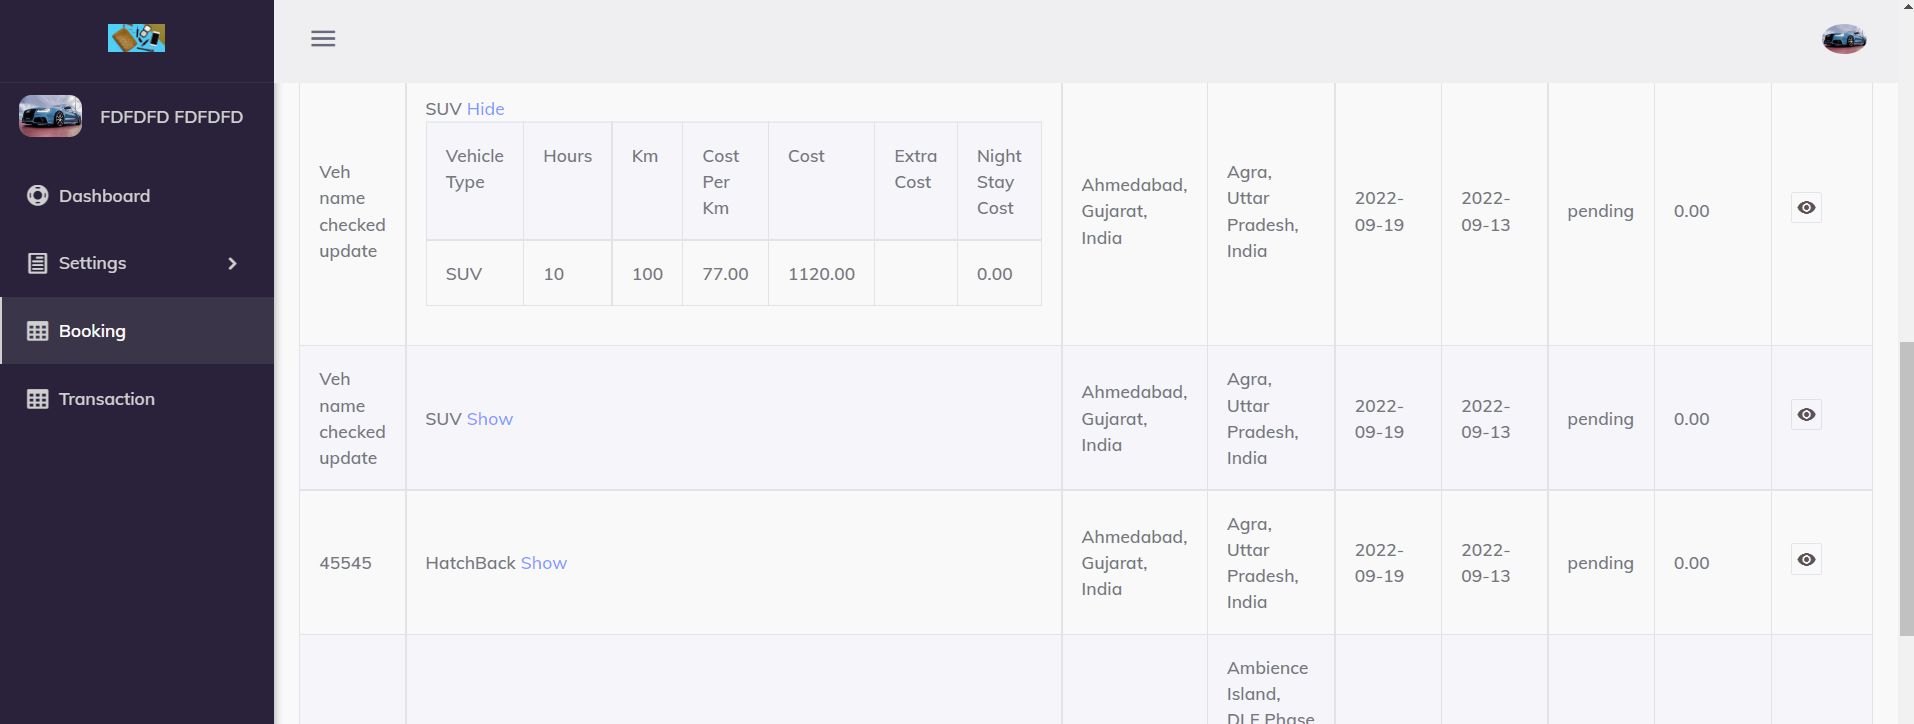Click the FDFDFD profile car picture in sidebar
1914x724 pixels.
50,116
